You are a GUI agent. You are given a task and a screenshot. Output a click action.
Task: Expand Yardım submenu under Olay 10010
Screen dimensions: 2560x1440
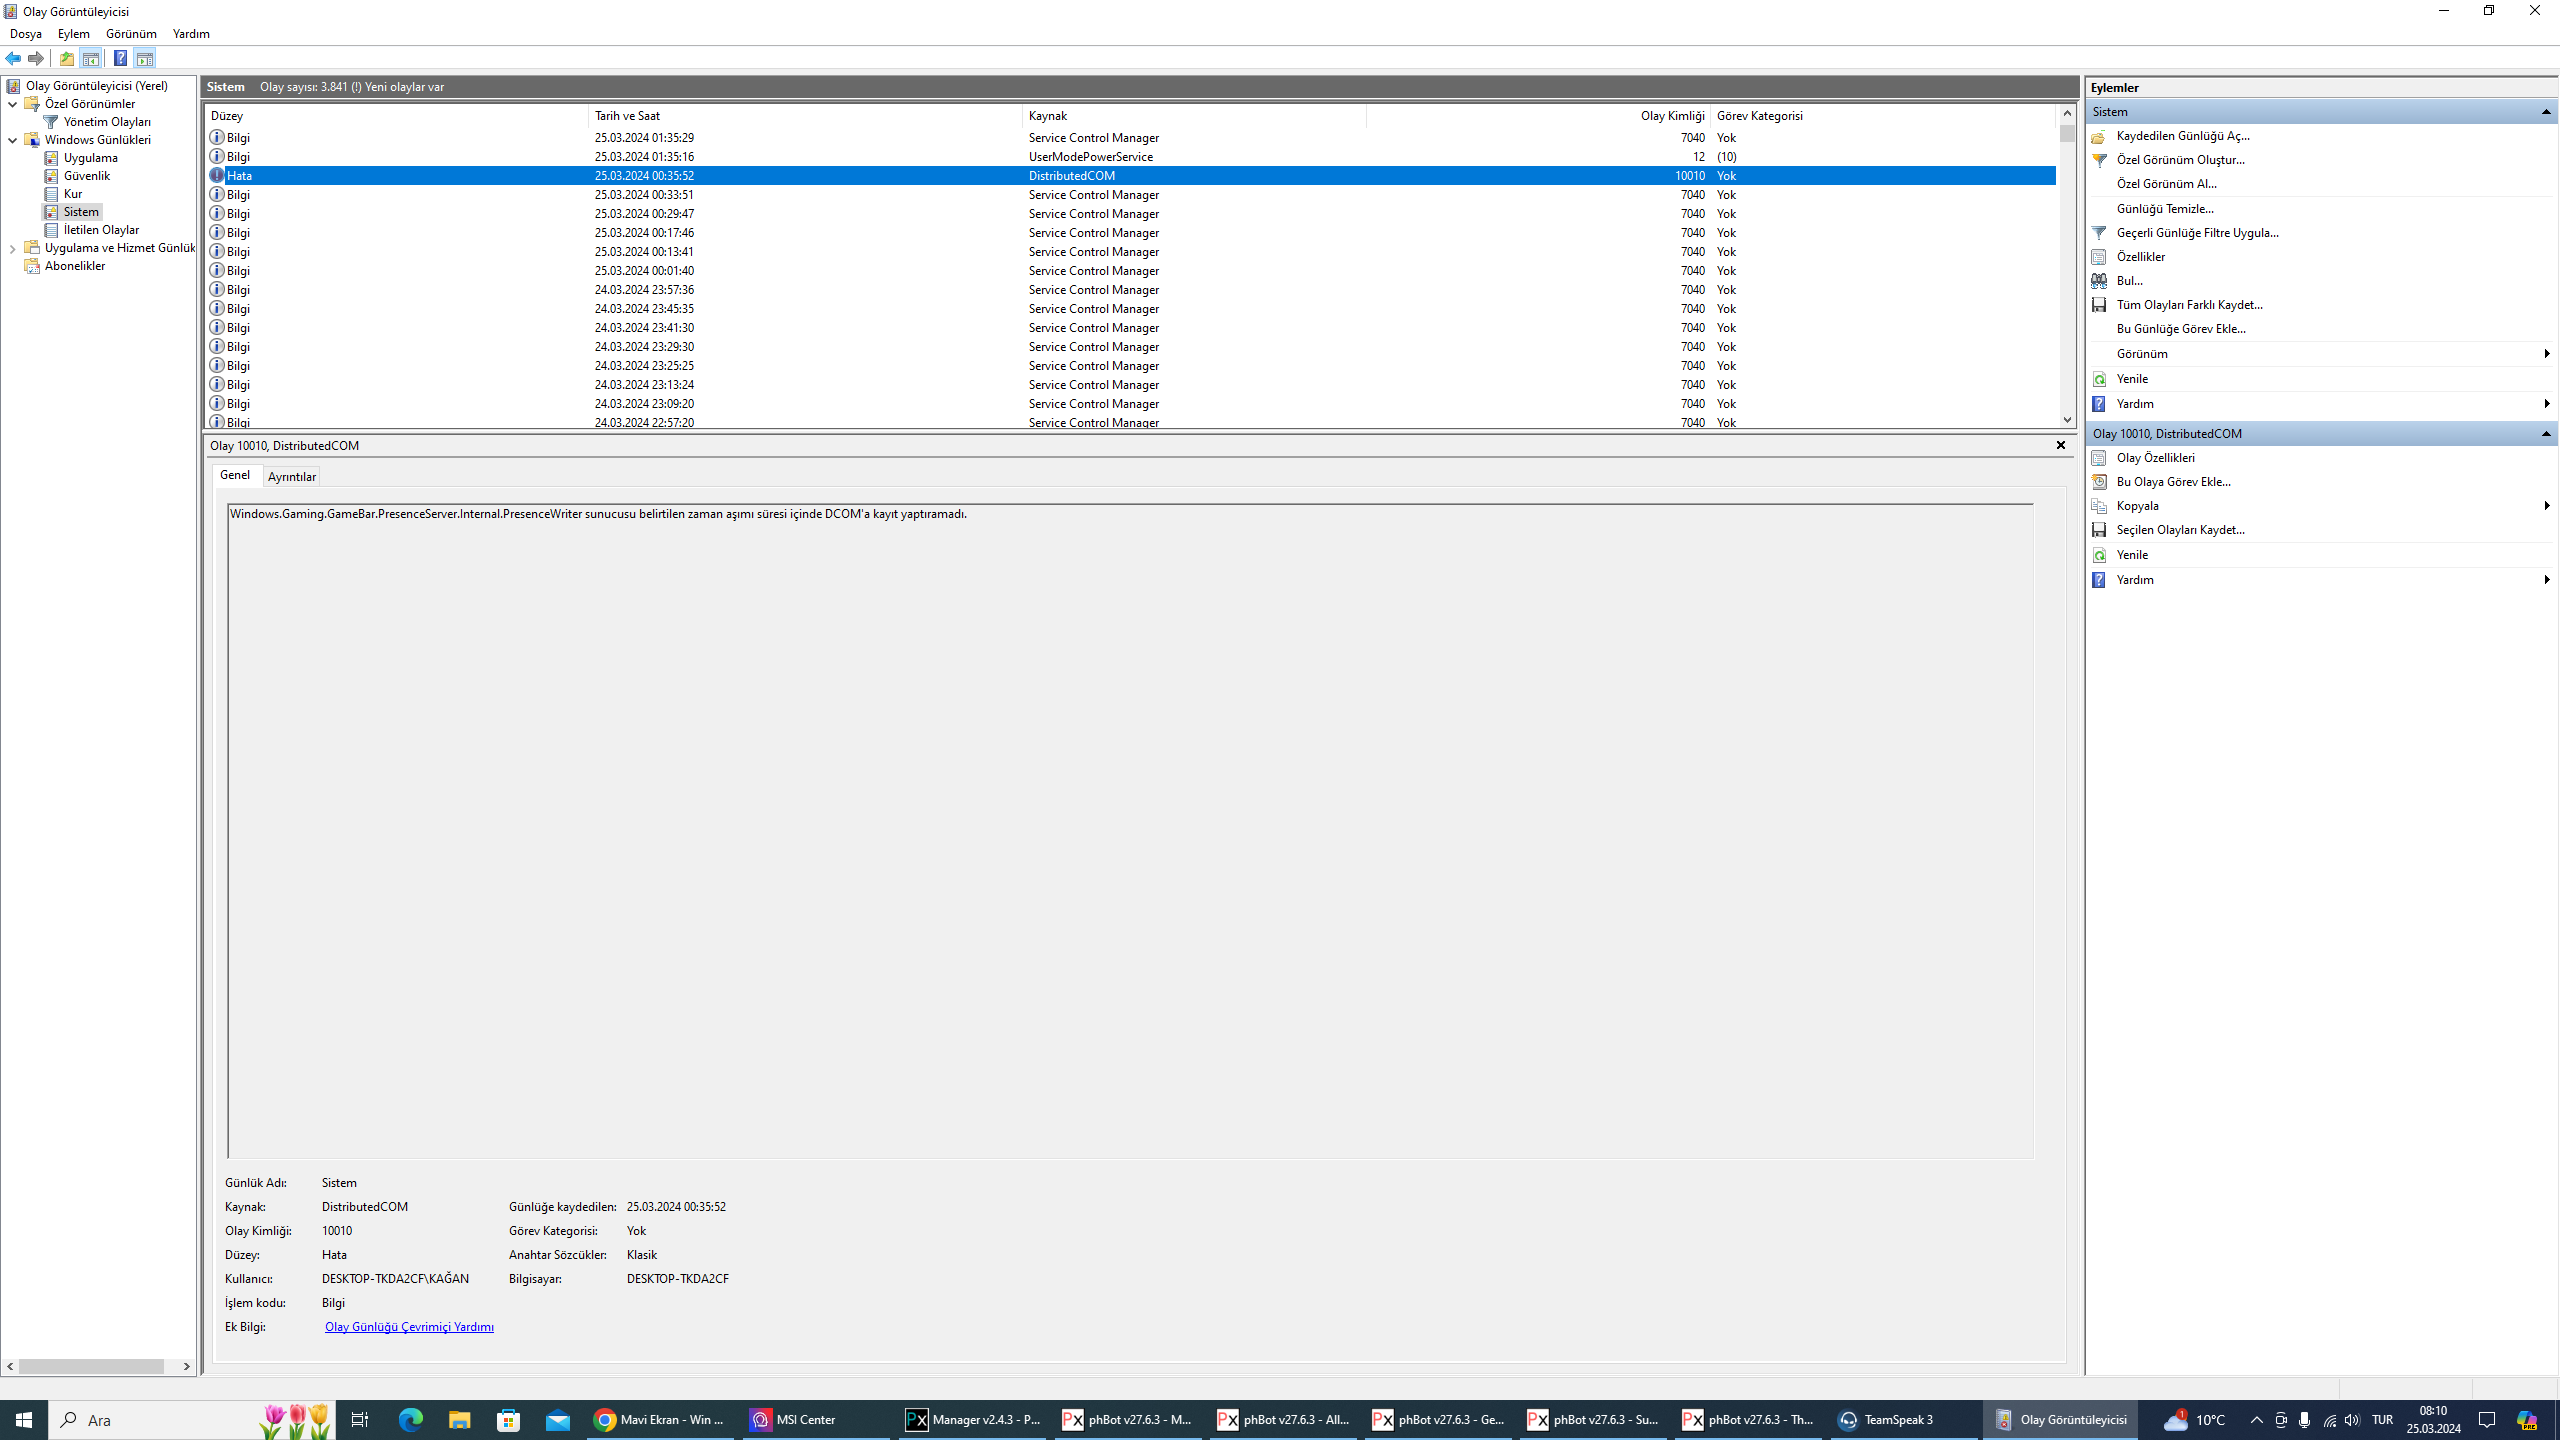click(2546, 580)
